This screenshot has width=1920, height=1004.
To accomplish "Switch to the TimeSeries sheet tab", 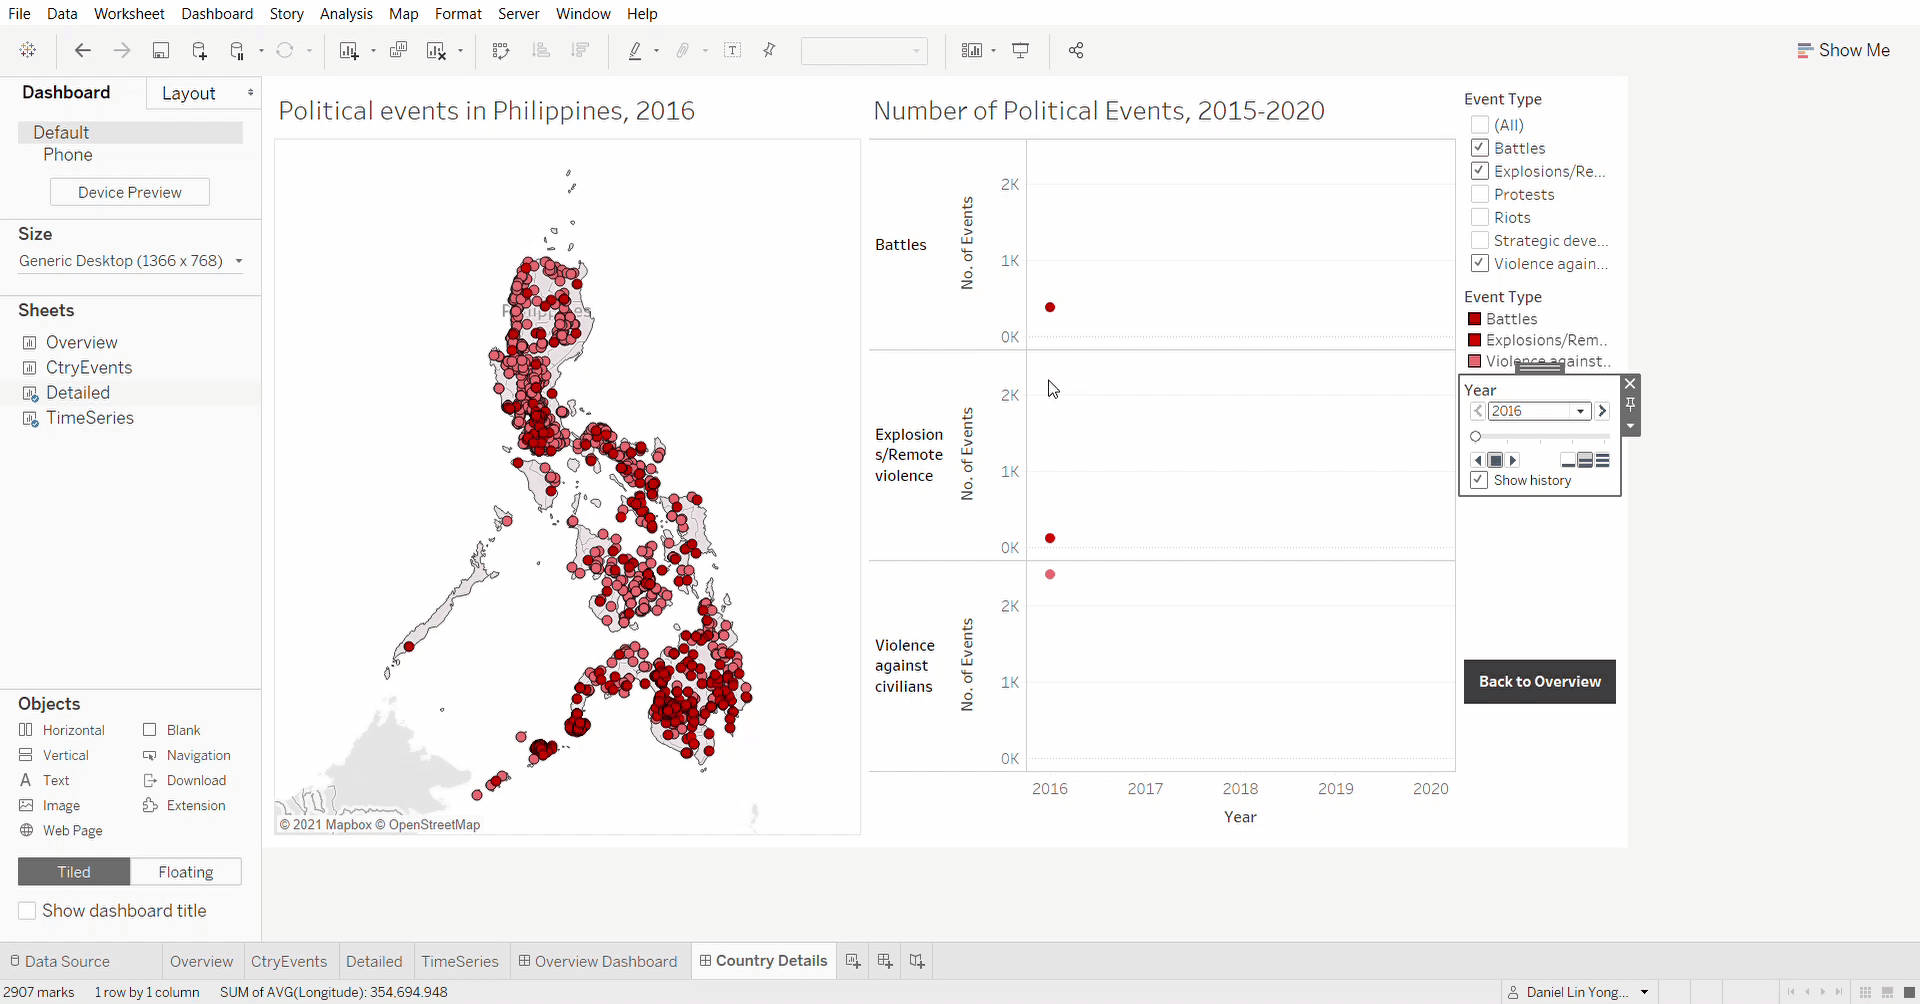I will (x=460, y=961).
